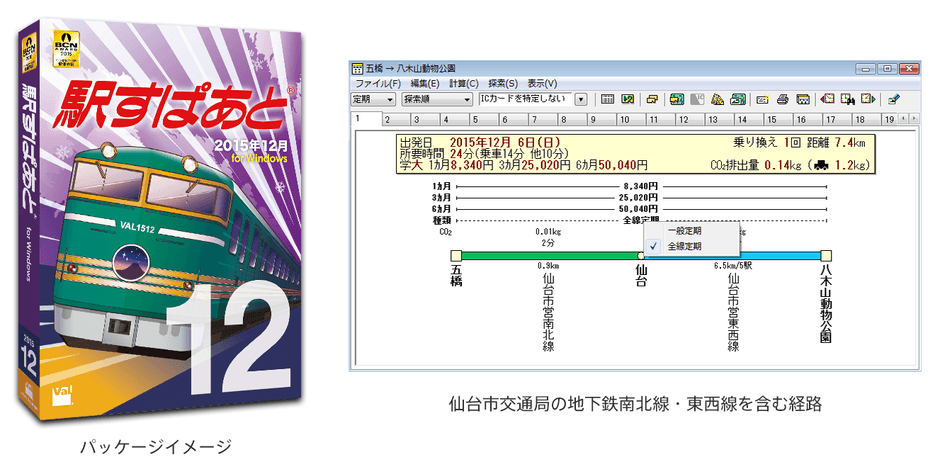940x472 pixels.
Task: Open the 探索(S) menu
Action: tap(503, 83)
